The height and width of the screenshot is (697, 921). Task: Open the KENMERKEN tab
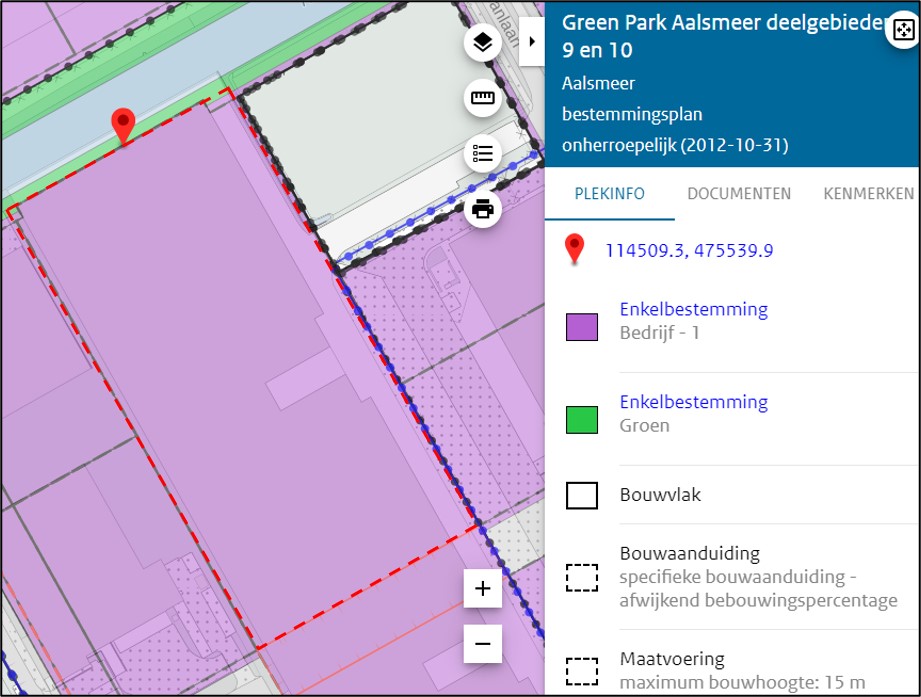point(868,194)
